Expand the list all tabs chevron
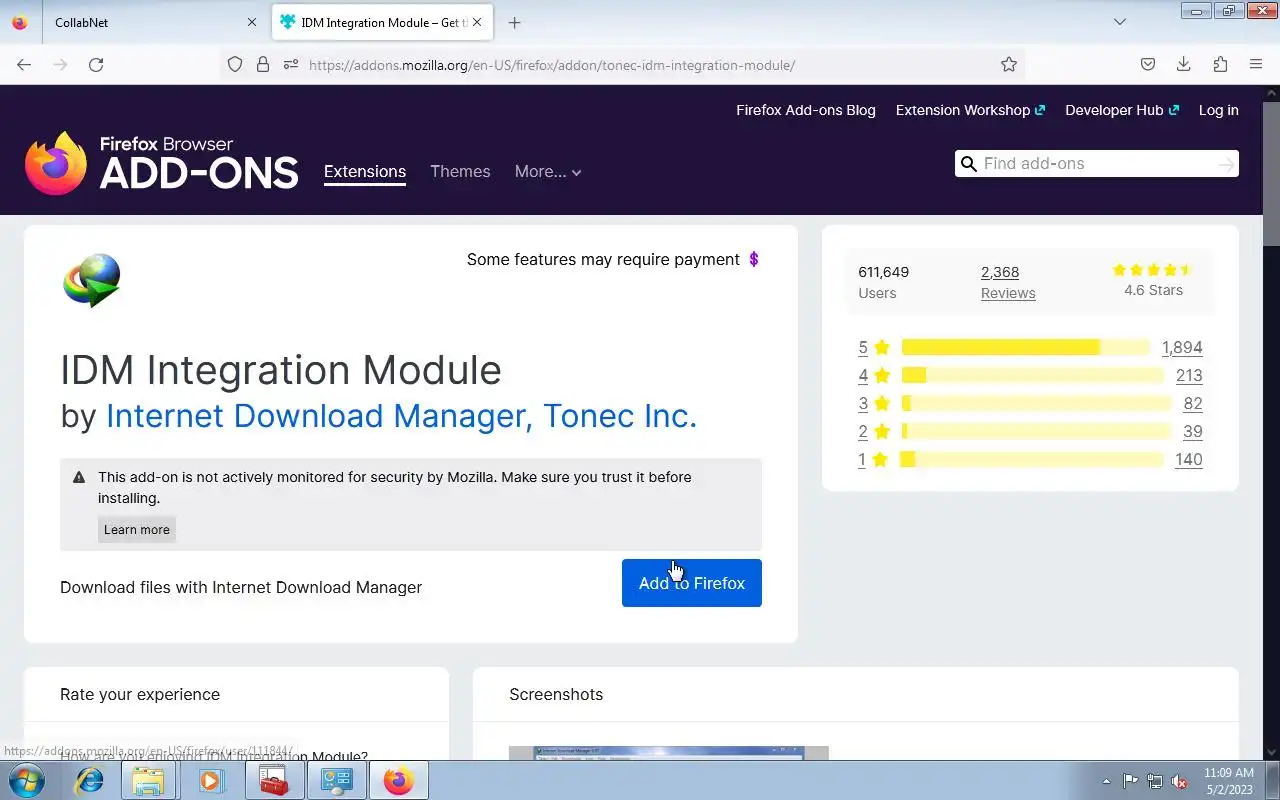Viewport: 1280px width, 800px height. tap(1120, 22)
